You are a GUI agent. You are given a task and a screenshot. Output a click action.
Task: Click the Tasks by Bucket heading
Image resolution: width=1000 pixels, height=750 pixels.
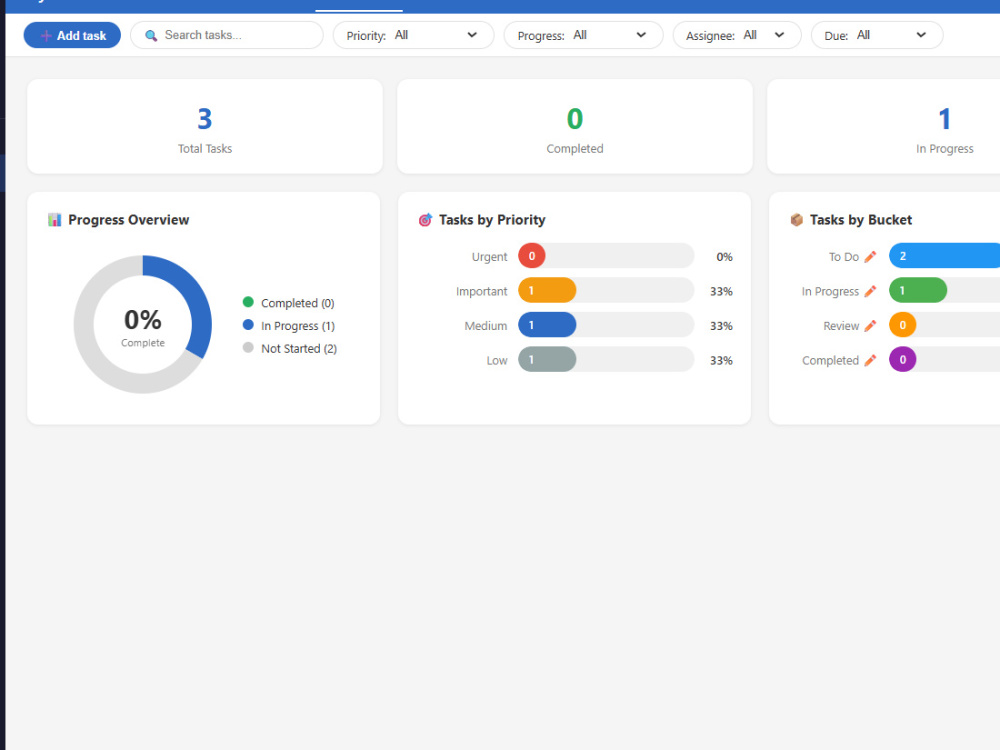click(x=860, y=220)
